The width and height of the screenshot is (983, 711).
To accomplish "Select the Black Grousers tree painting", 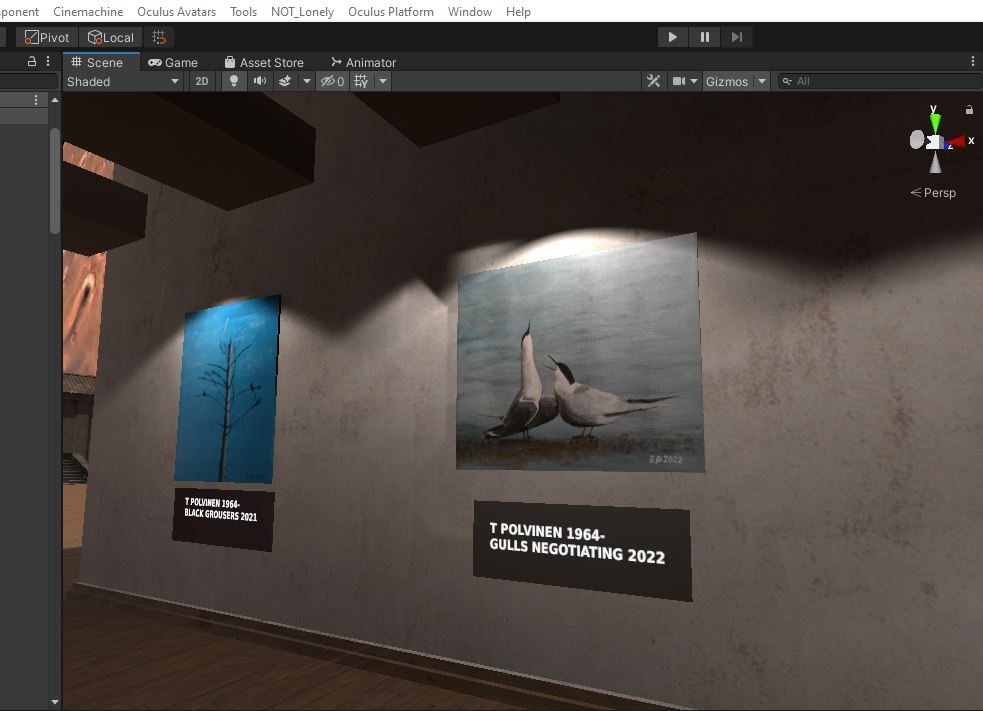I will coord(227,389).
